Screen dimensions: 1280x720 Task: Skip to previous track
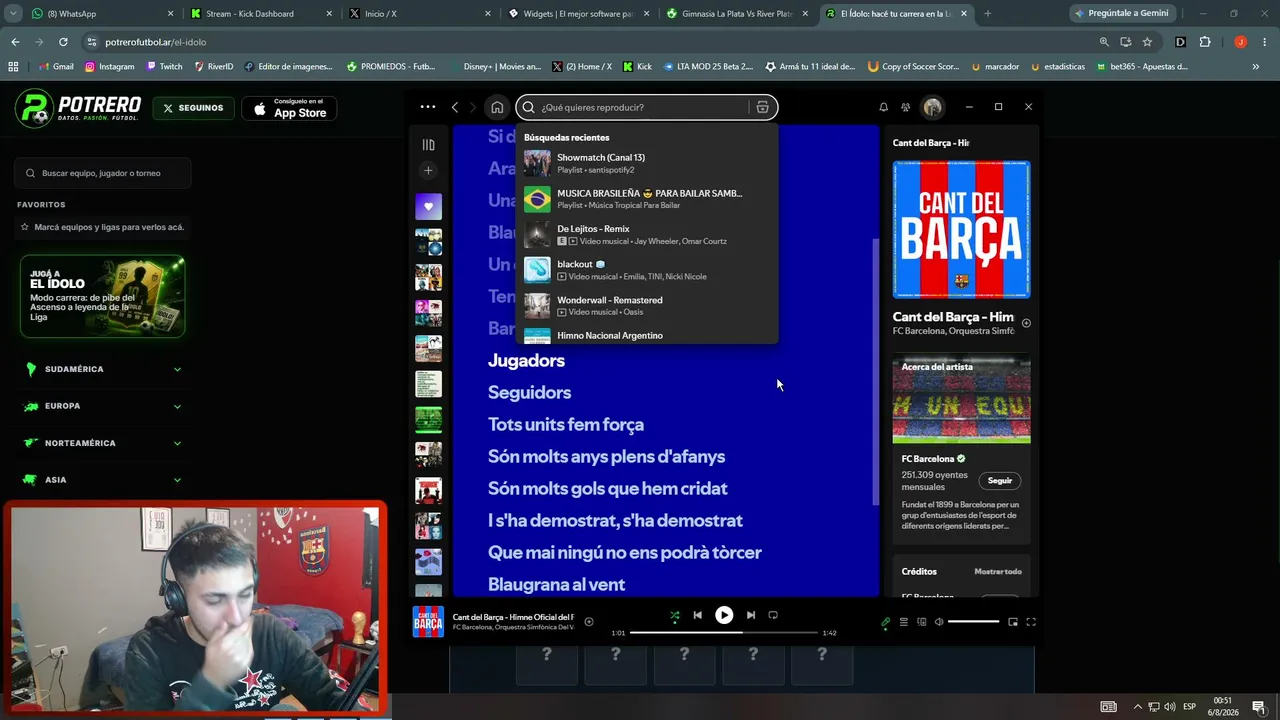click(698, 616)
